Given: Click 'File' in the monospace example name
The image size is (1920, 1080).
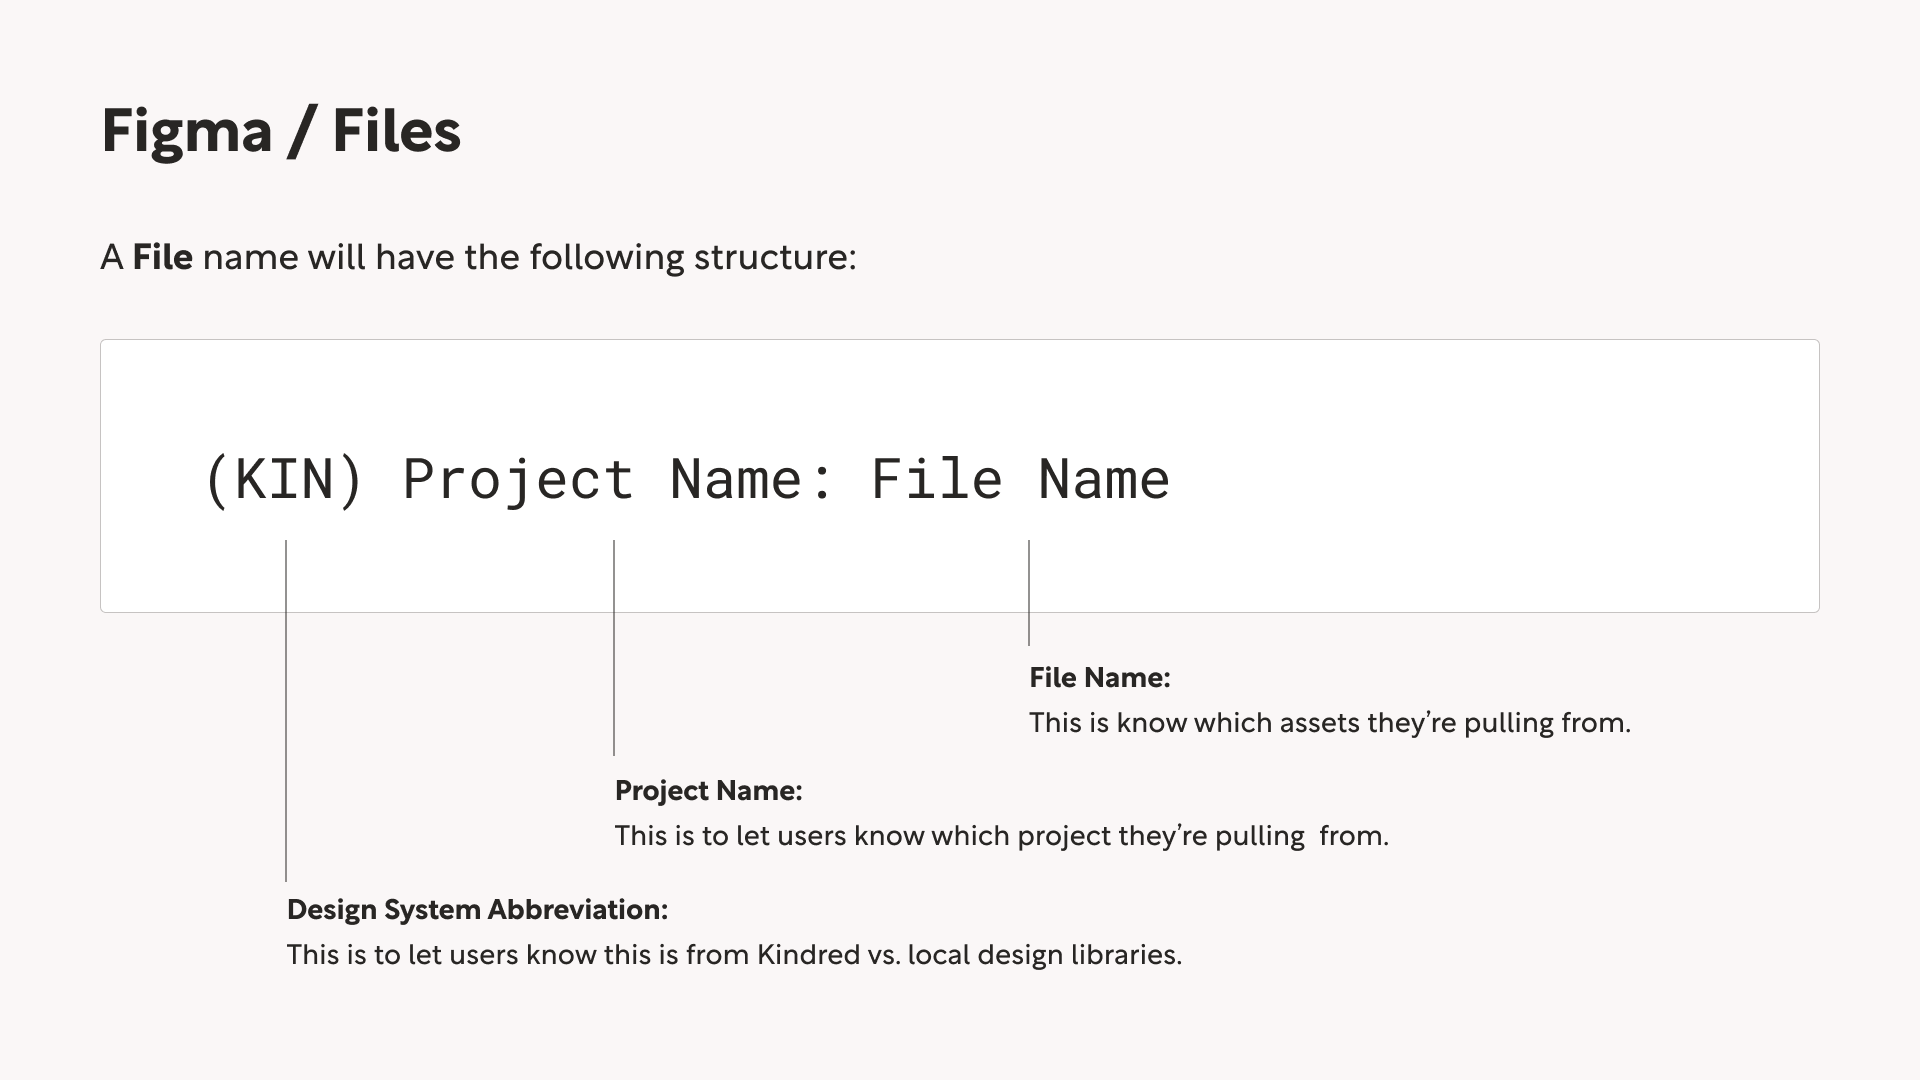Looking at the screenshot, I should (937, 479).
